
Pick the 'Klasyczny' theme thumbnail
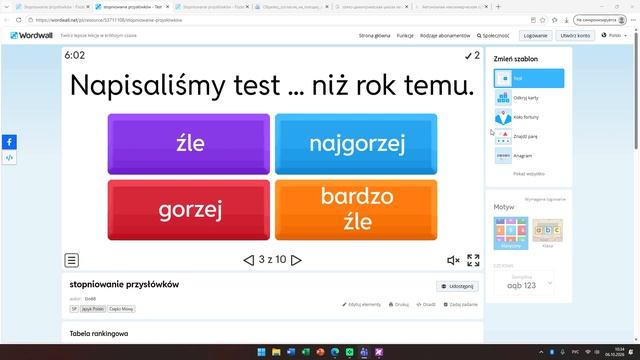tap(511, 233)
